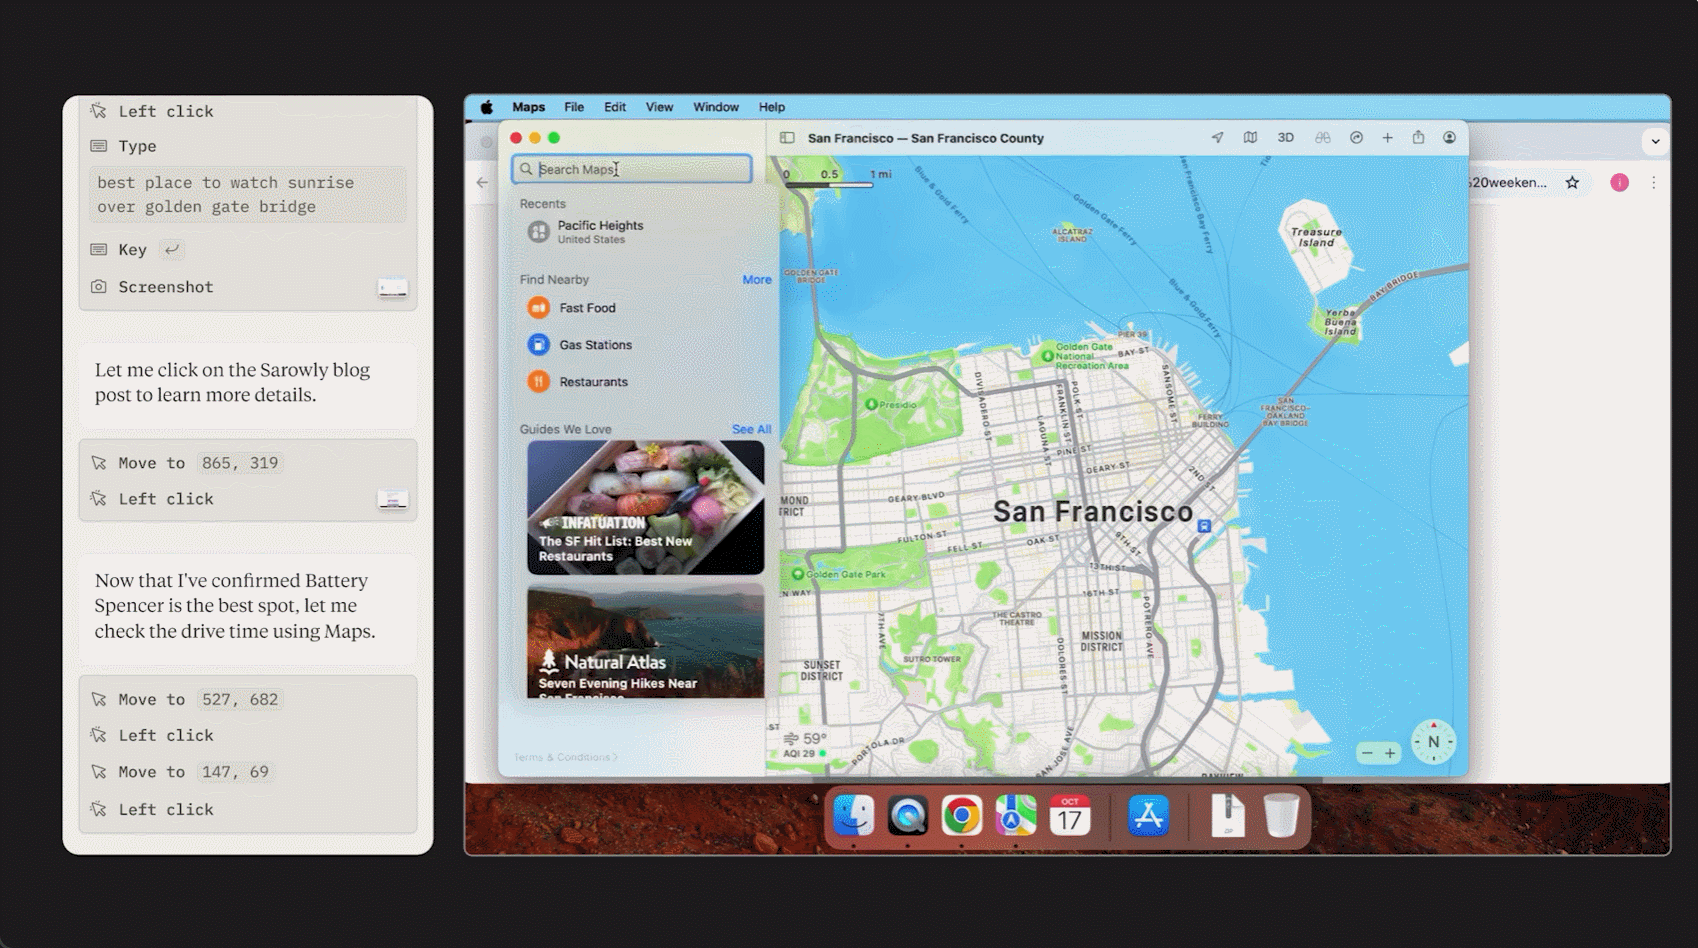
Task: Click the plus icon in the Maps toolbar
Action: pos(1387,138)
